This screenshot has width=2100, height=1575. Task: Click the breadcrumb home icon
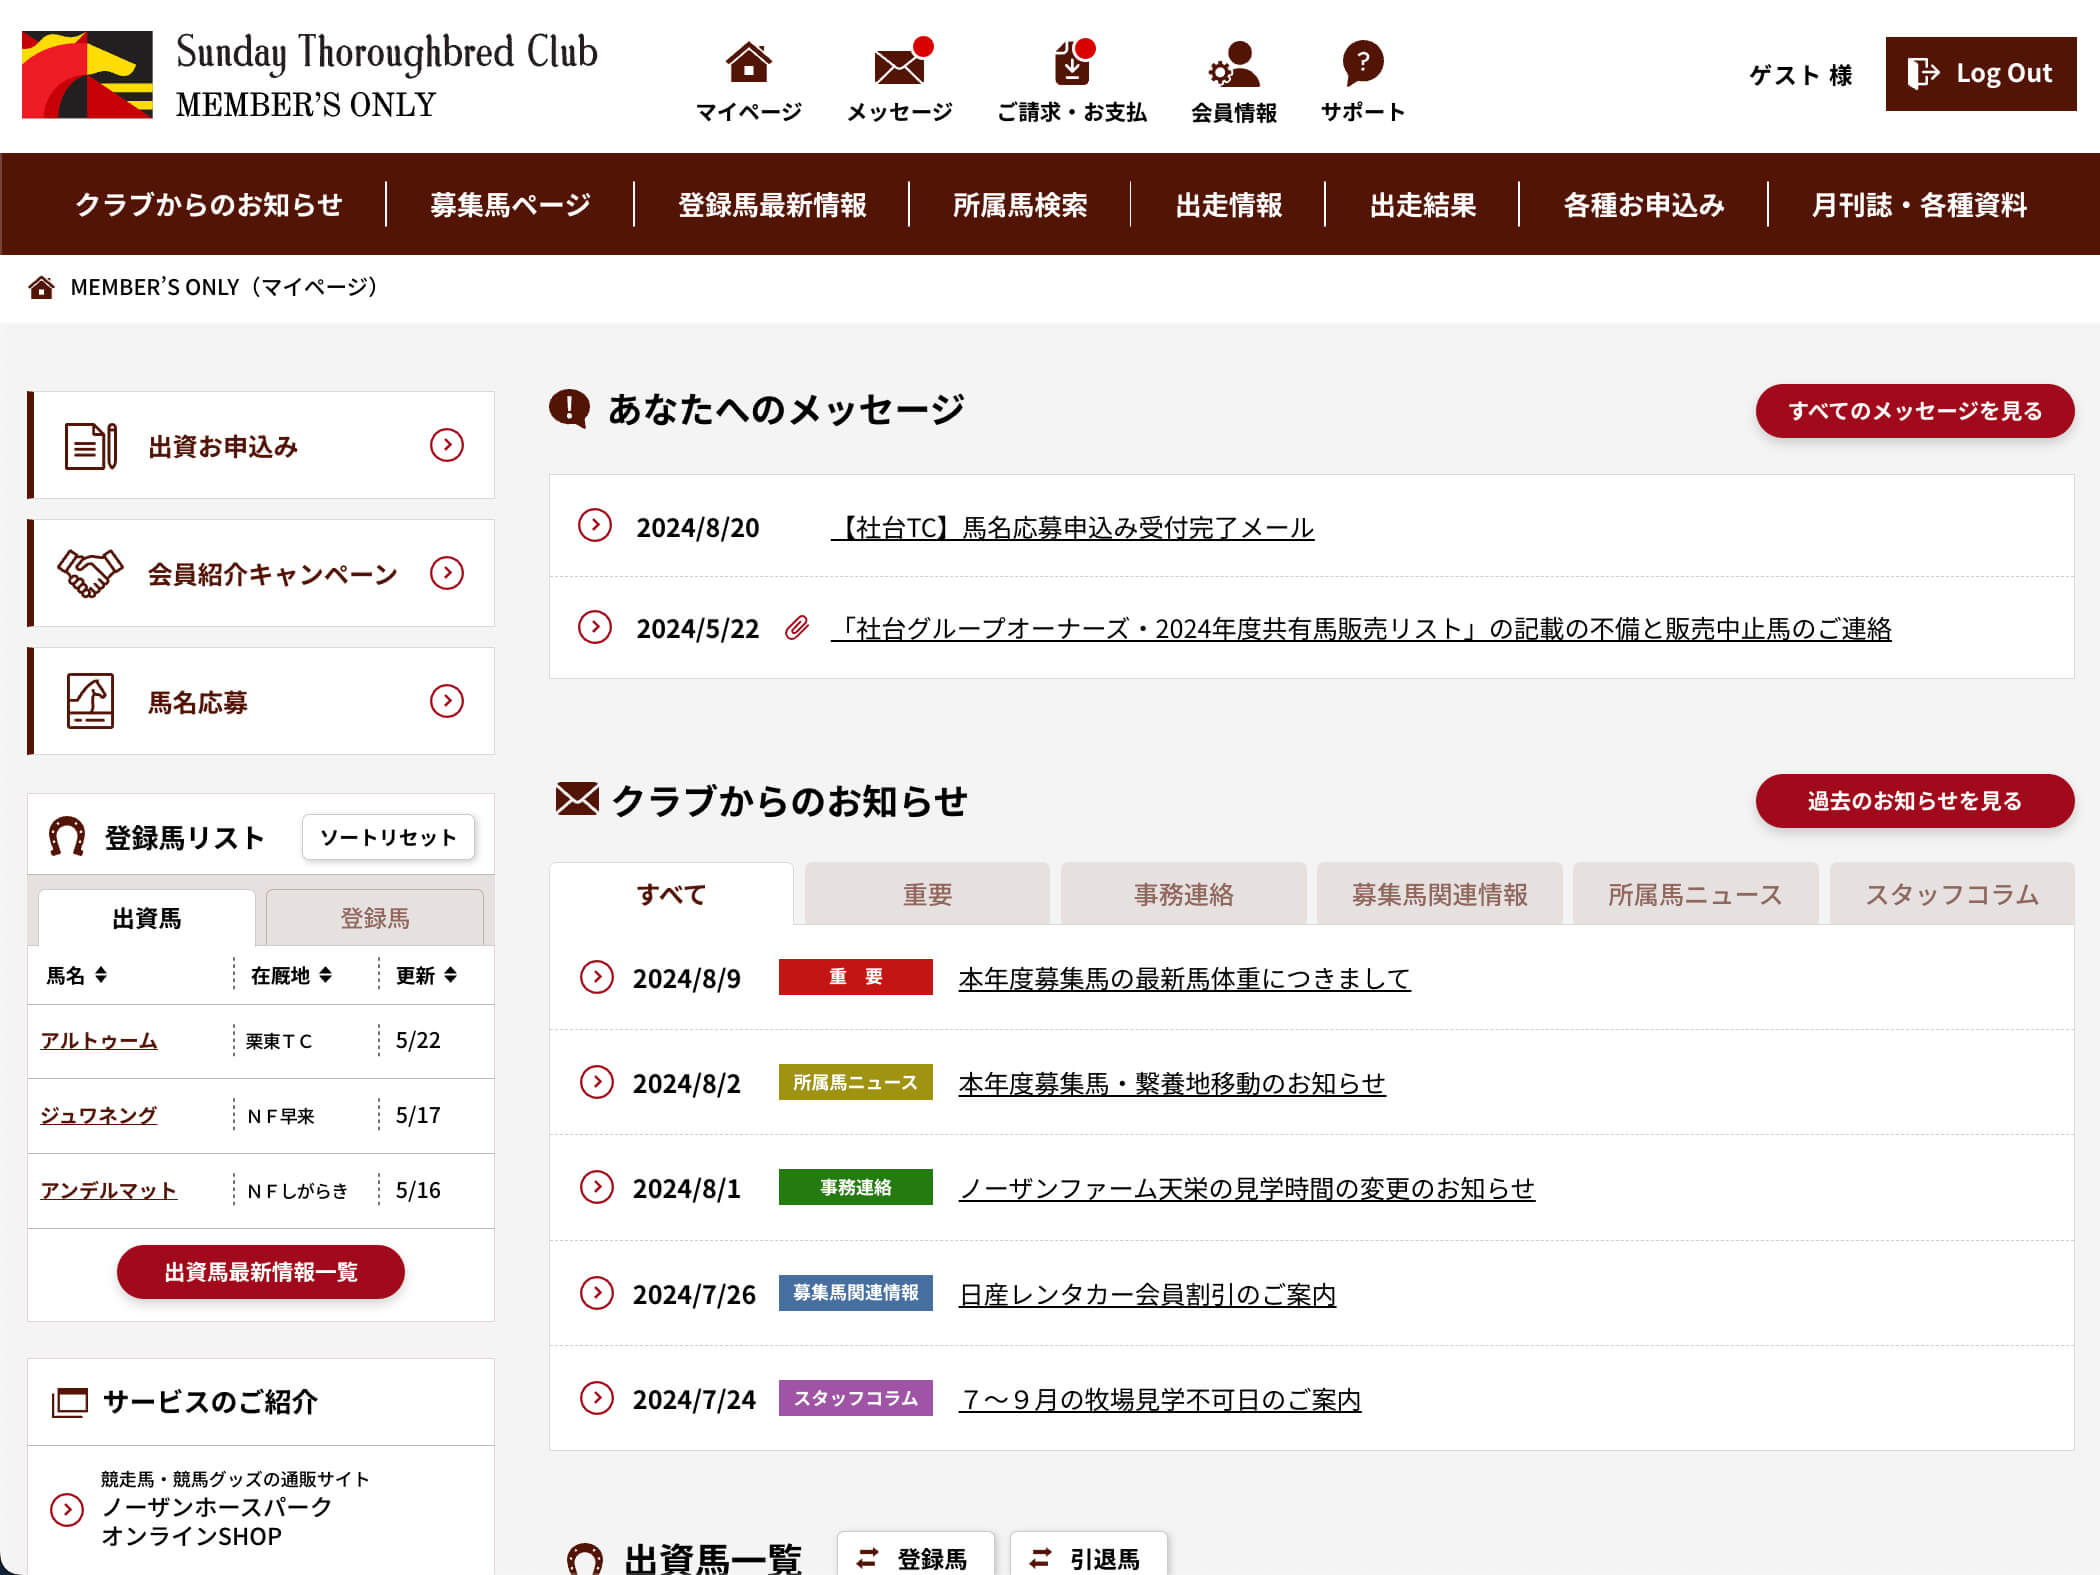tap(41, 288)
